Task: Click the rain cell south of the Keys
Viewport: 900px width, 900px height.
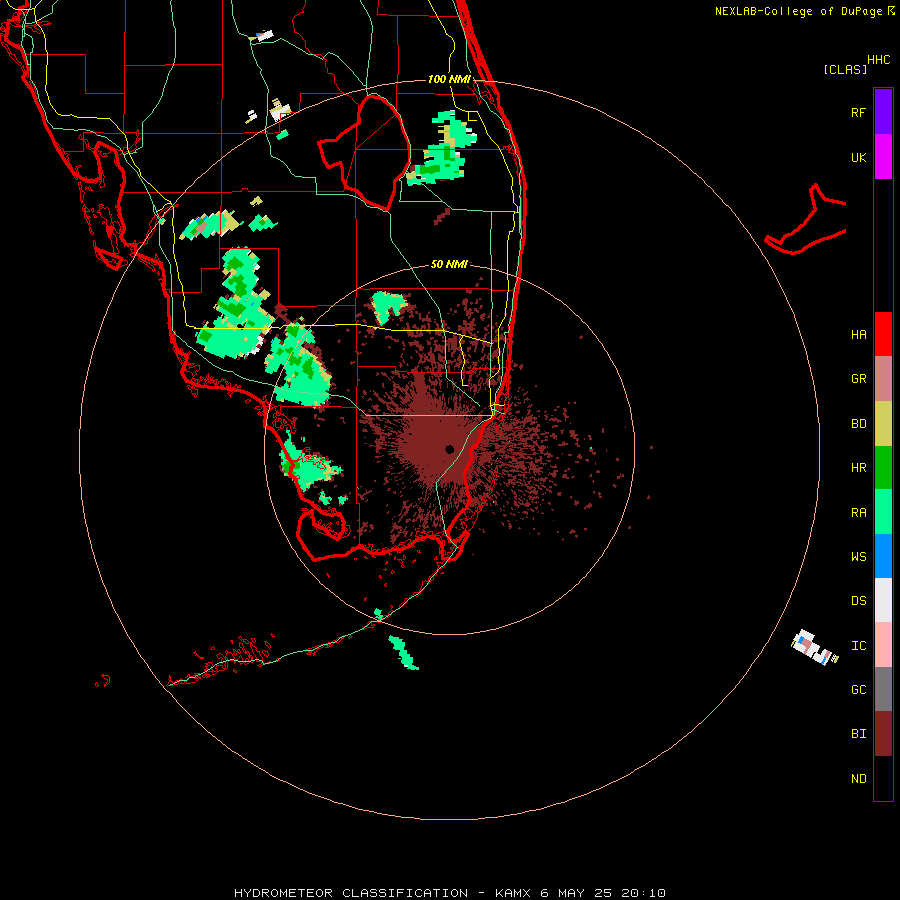Action: [404, 652]
